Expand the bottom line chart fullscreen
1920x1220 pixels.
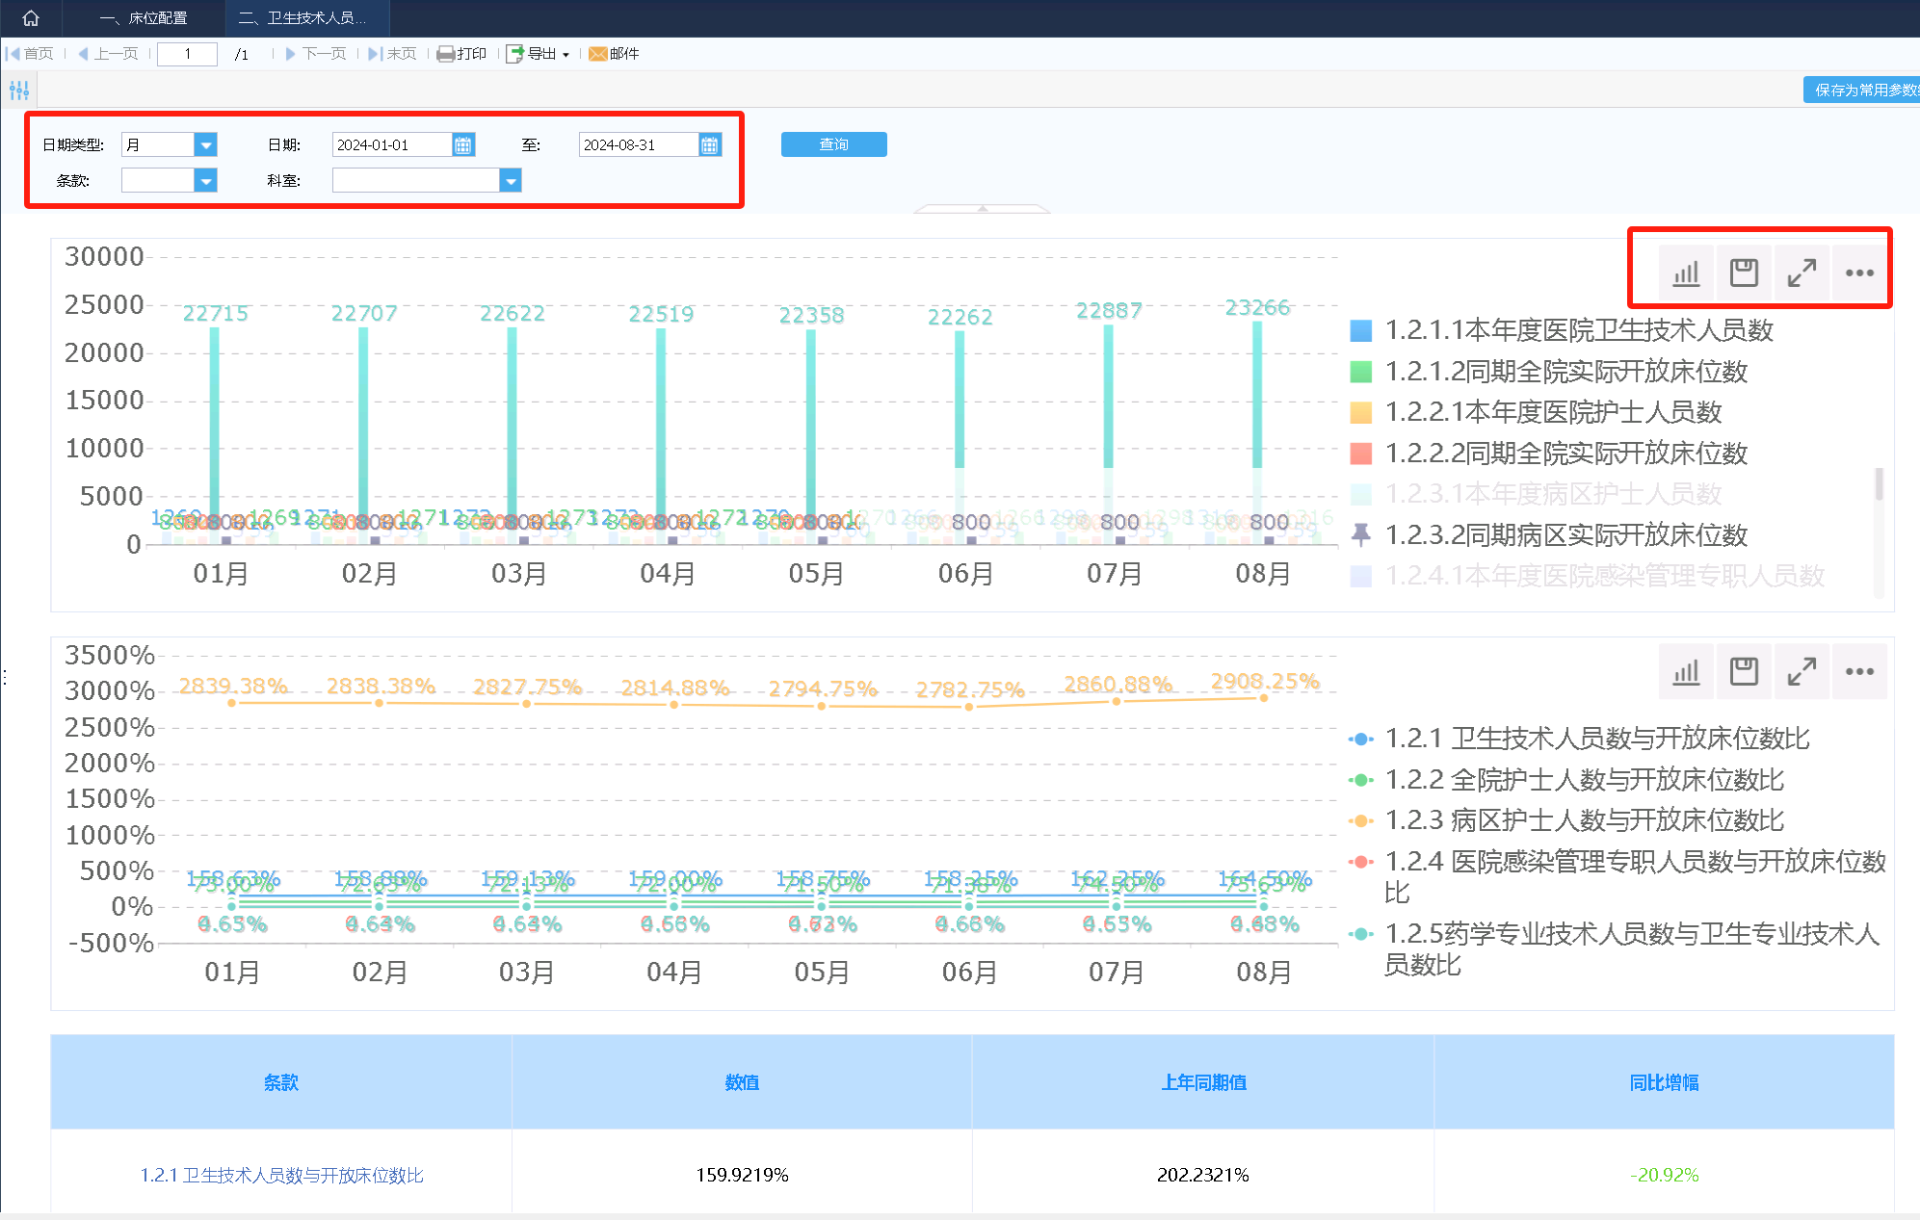click(x=1801, y=671)
